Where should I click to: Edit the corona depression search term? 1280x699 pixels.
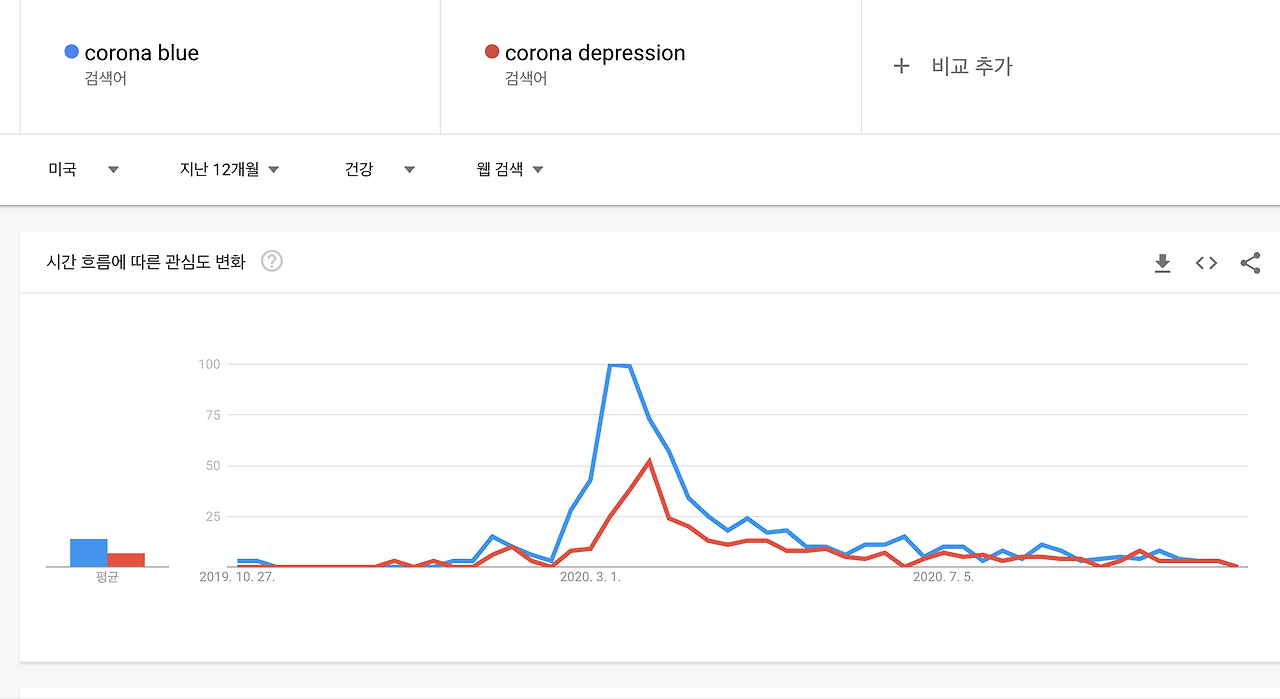[x=595, y=53]
